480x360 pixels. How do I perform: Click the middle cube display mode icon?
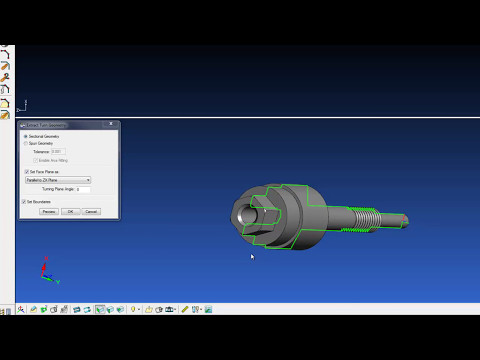tap(110, 309)
